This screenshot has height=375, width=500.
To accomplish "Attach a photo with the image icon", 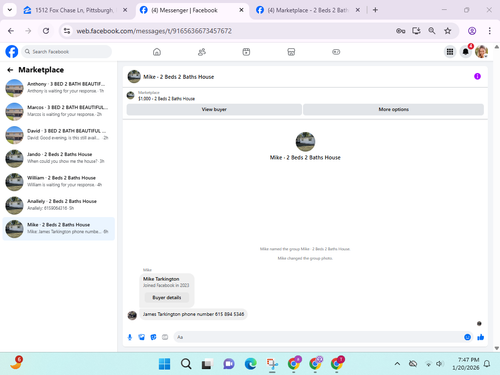I will (142, 337).
